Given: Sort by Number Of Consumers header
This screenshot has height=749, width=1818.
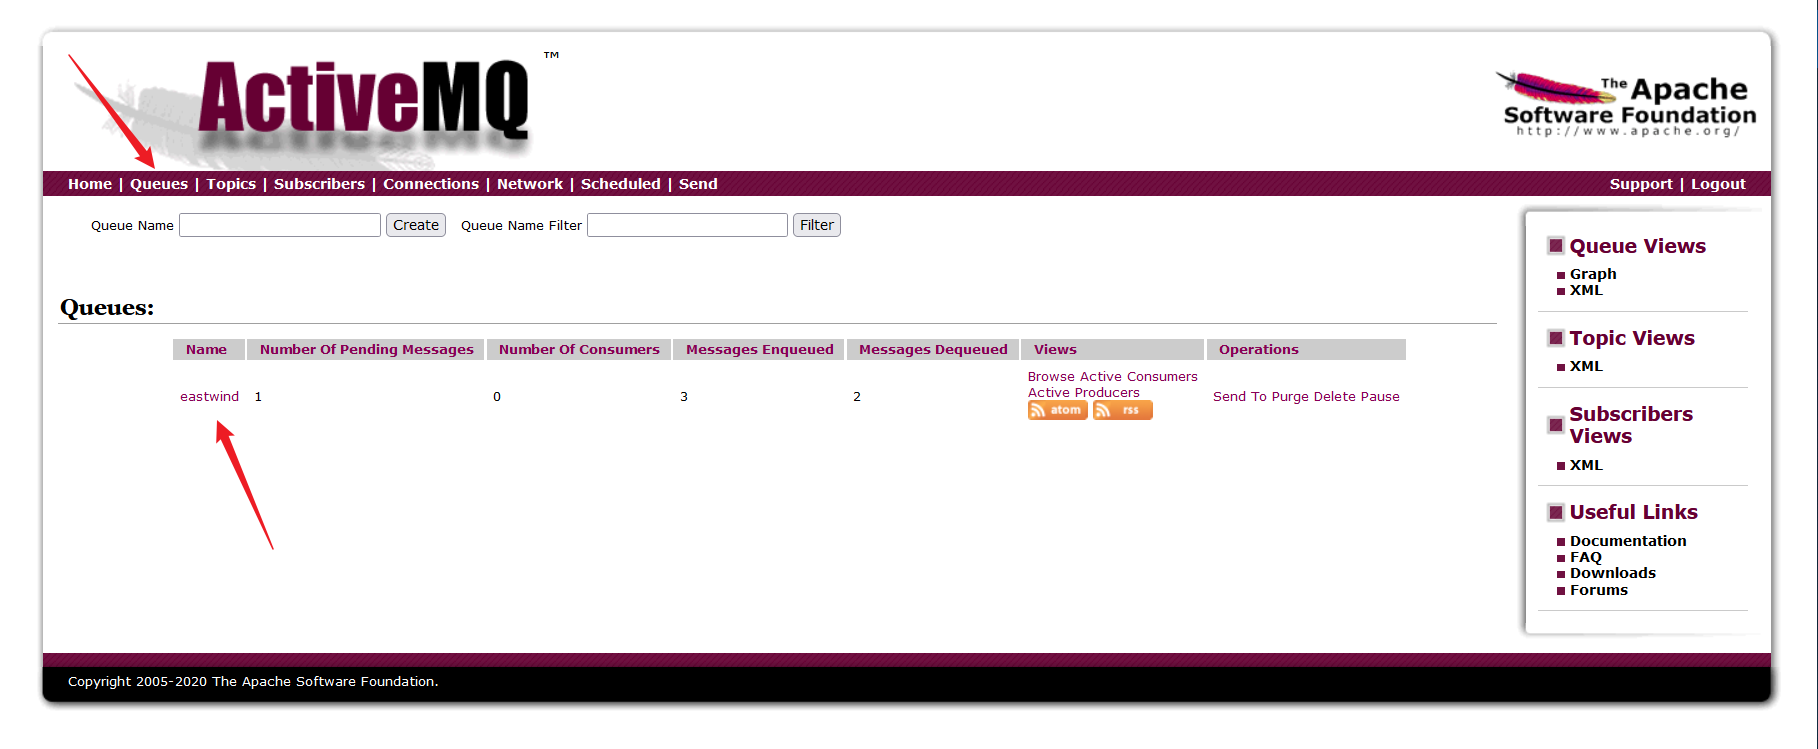Looking at the screenshot, I should pyautogui.click(x=579, y=349).
